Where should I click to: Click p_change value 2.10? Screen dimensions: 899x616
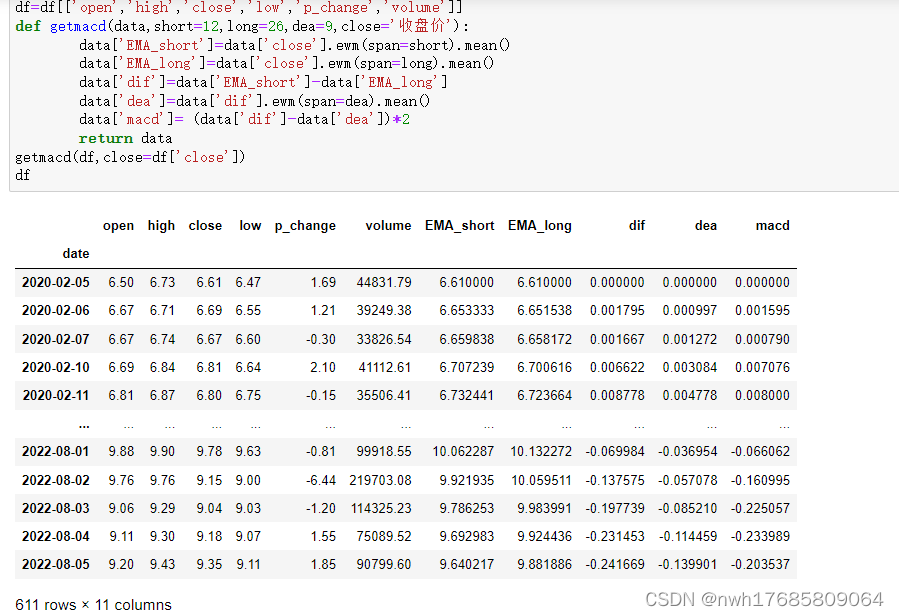click(x=323, y=367)
